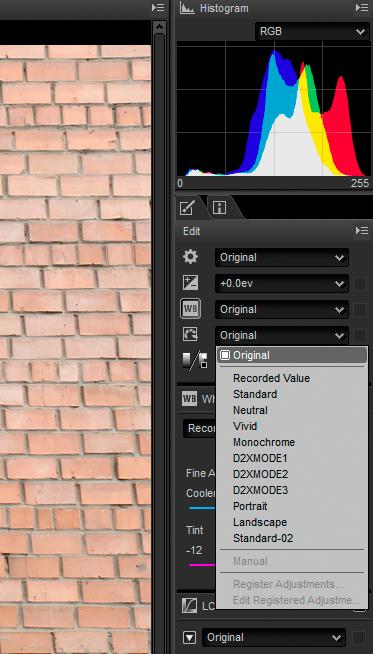Click the WB white balance icon in Edit
The width and height of the screenshot is (373, 654).
(191, 309)
